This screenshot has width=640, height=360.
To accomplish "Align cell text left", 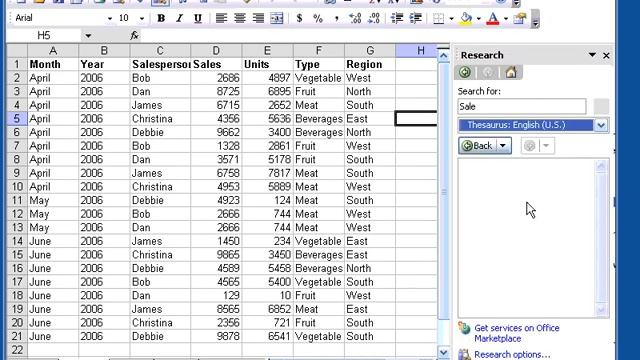I will pos(221,18).
